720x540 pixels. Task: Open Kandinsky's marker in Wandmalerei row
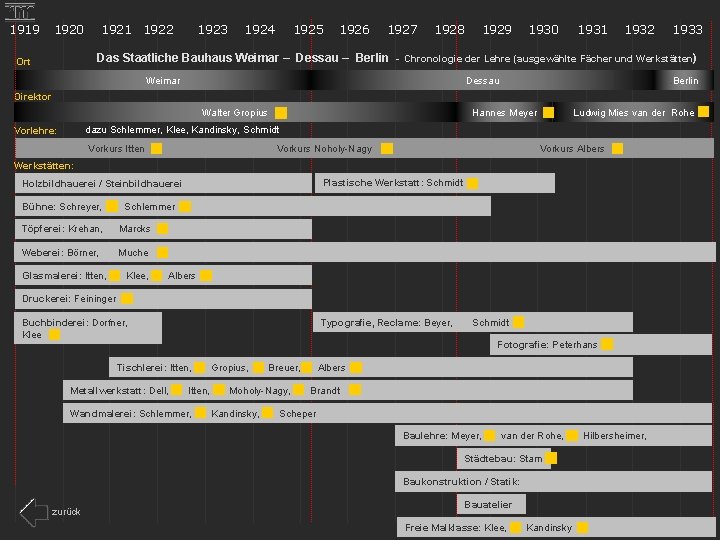(268, 413)
